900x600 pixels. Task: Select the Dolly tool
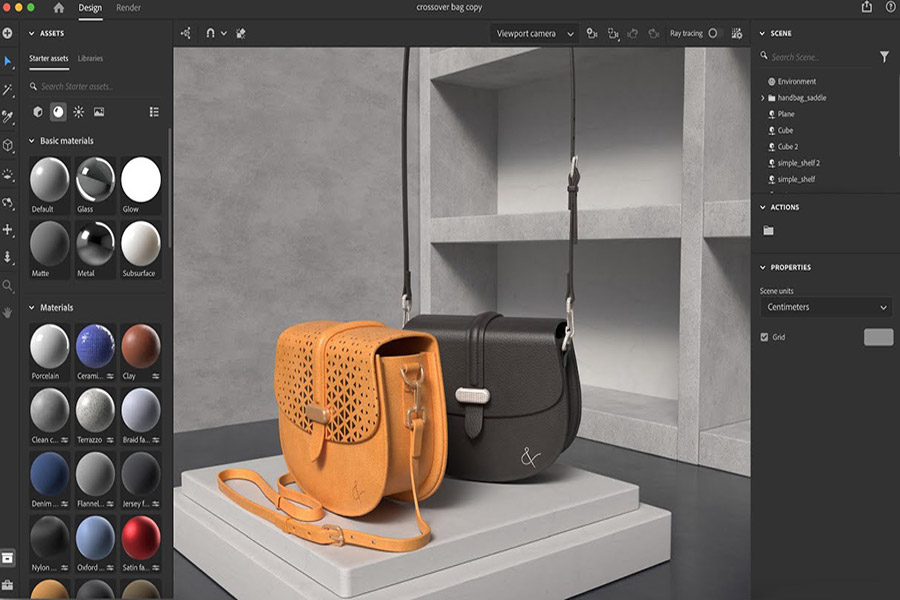click(7, 257)
